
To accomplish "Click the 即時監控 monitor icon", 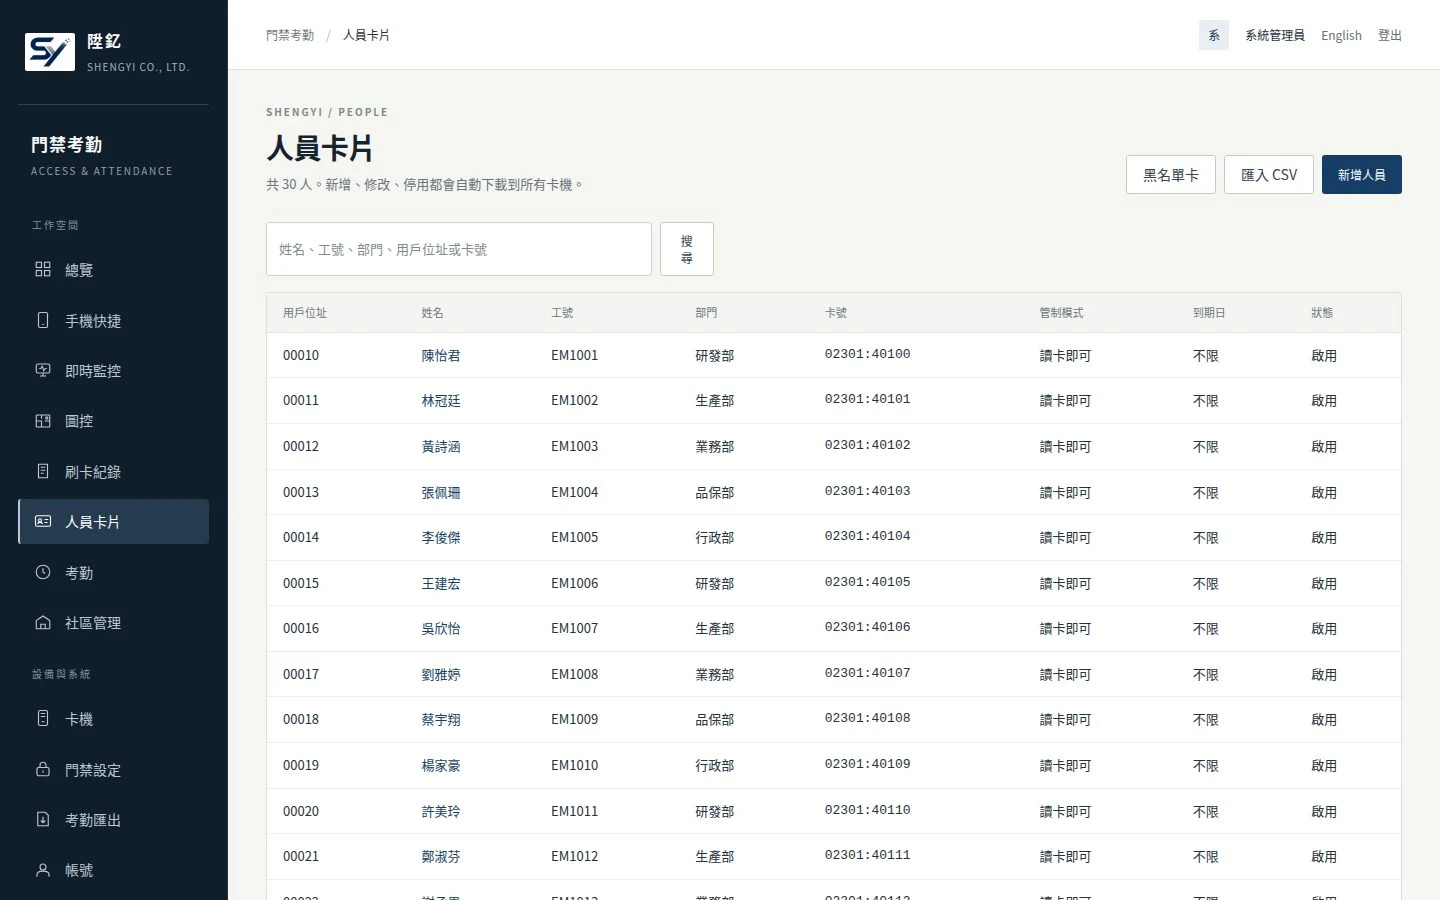I will tap(43, 370).
